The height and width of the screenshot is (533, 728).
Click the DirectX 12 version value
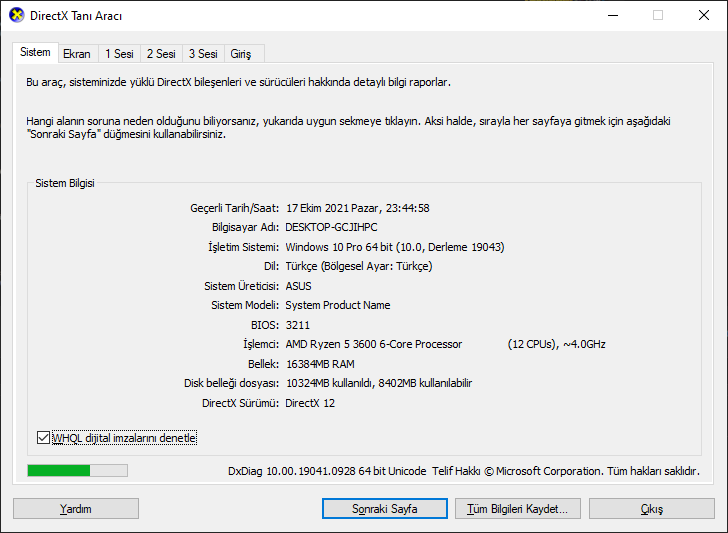click(310, 403)
